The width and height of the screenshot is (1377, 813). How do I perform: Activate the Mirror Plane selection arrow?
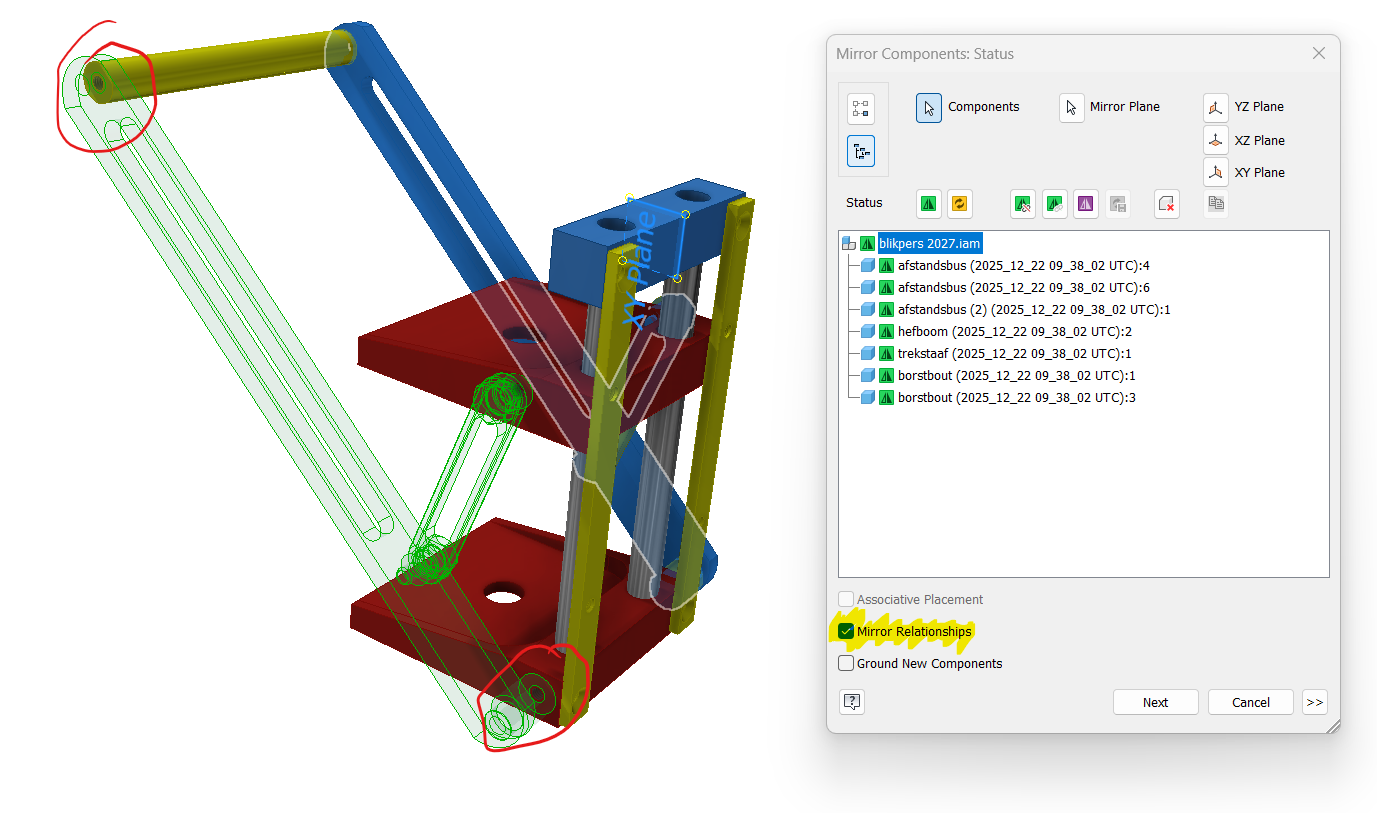1072,107
